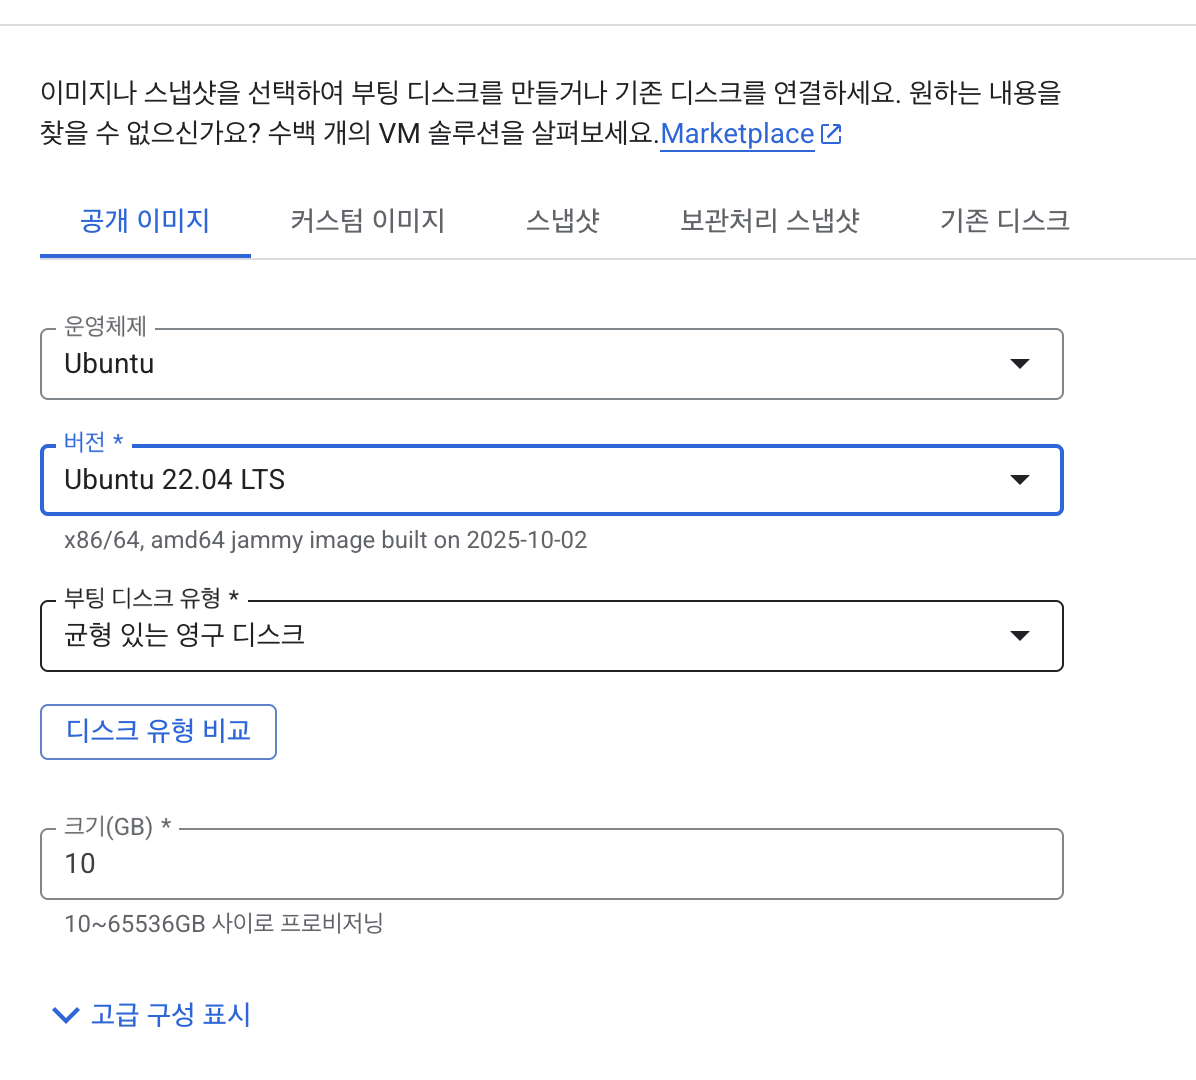Click the 버전 dropdown arrow icon
The height and width of the screenshot is (1080, 1196).
tap(1019, 480)
